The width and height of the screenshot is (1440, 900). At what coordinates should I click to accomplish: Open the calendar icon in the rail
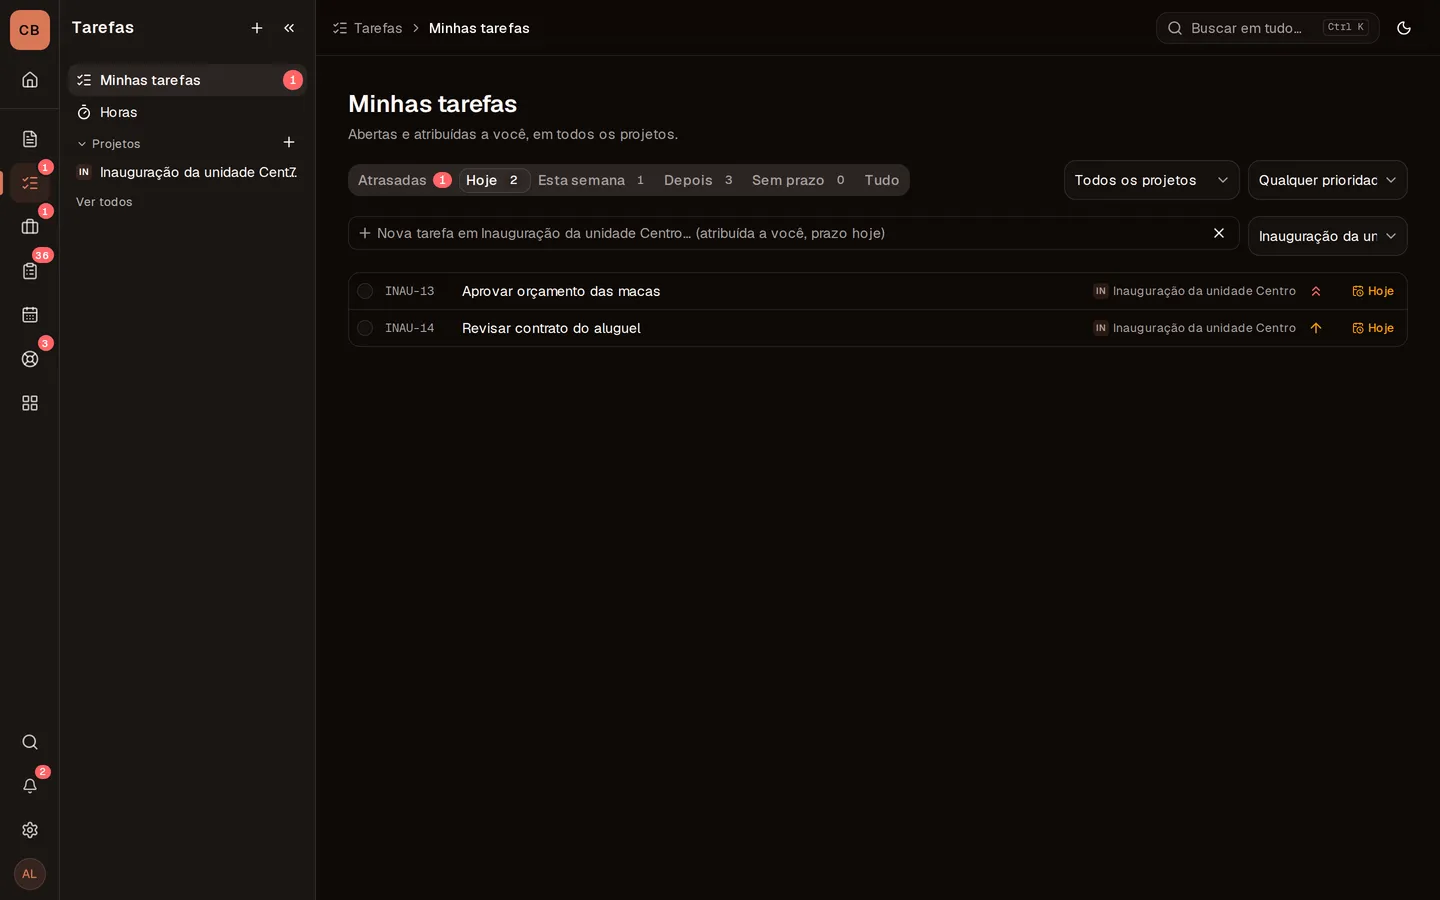point(30,315)
